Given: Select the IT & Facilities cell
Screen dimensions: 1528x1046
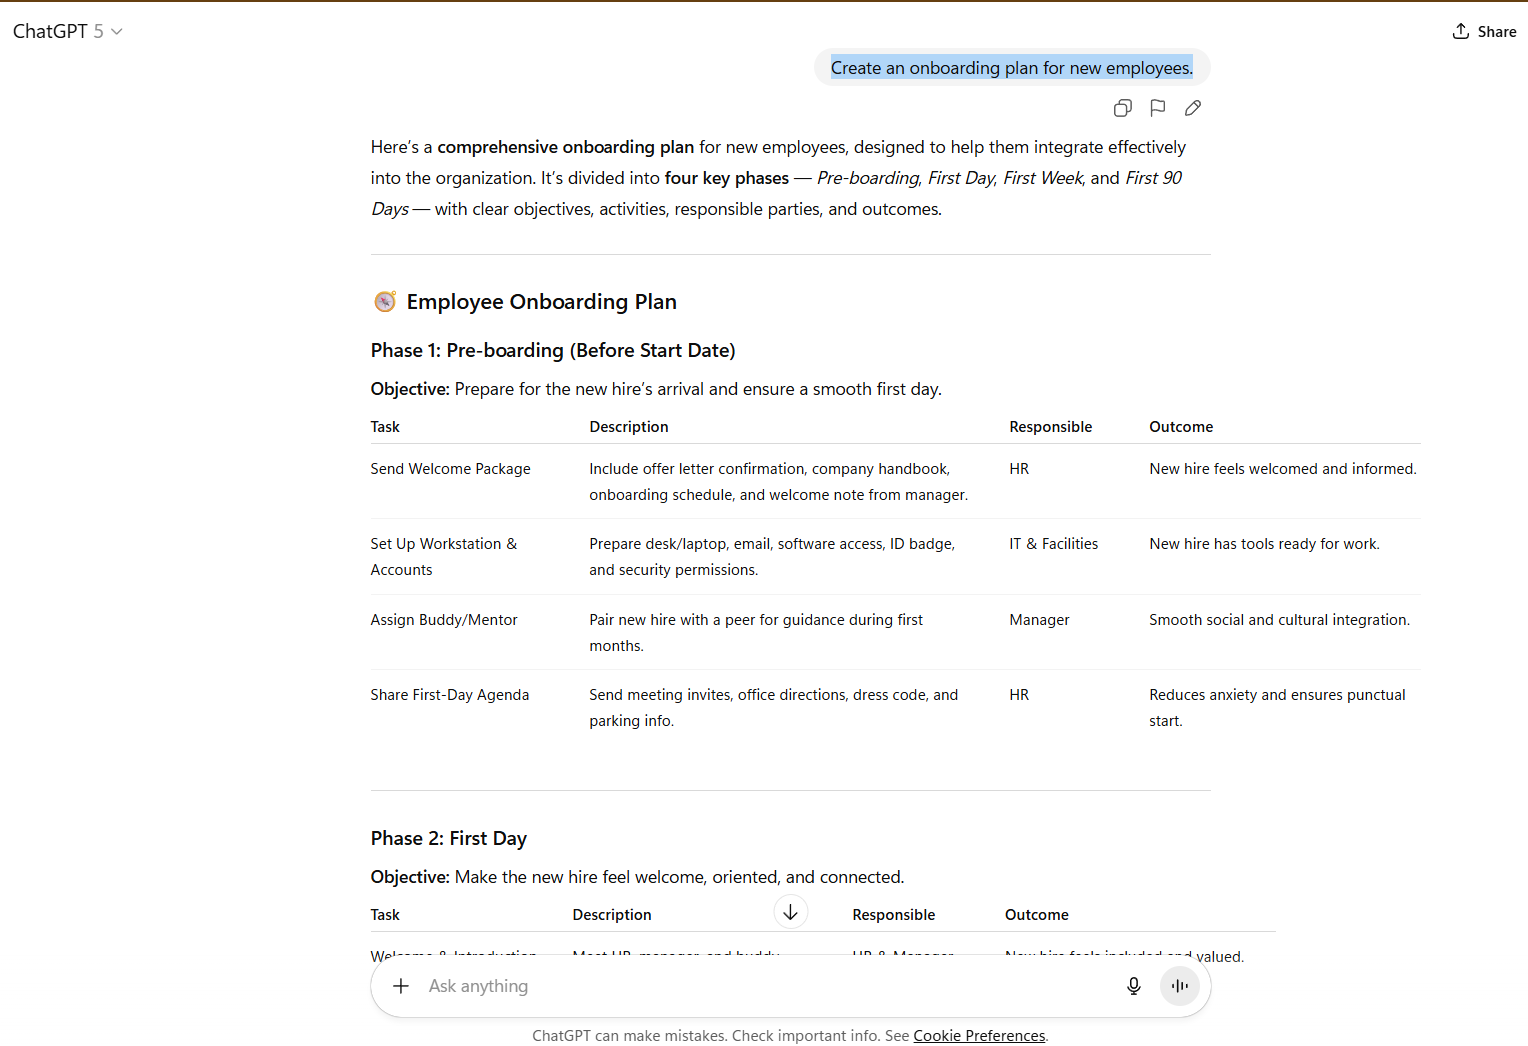Looking at the screenshot, I should [1053, 544].
